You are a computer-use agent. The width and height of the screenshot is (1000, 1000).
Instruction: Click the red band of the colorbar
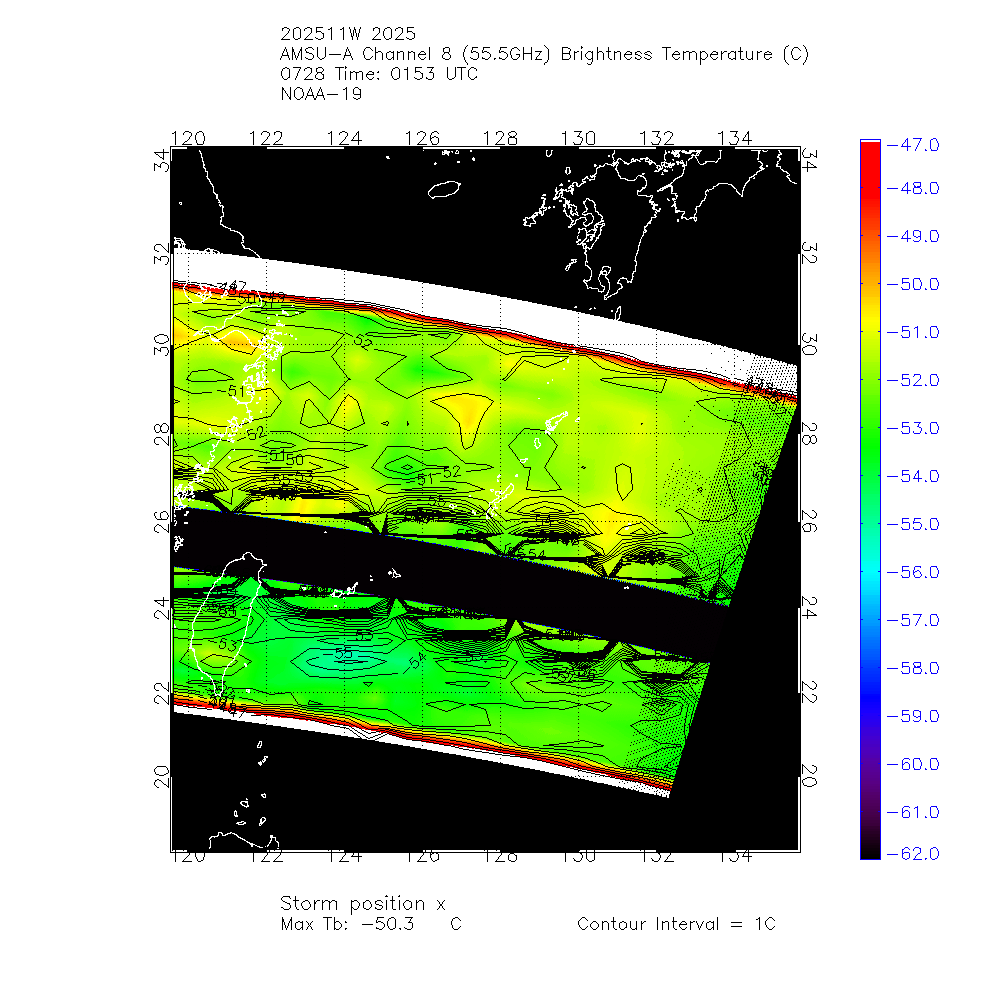point(870,169)
